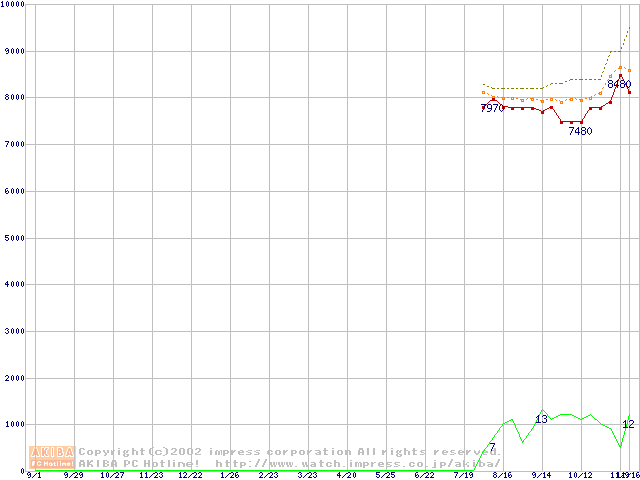Click the 7/19 date on x-axis
Viewport: 640px width, 480px height.
[463, 475]
